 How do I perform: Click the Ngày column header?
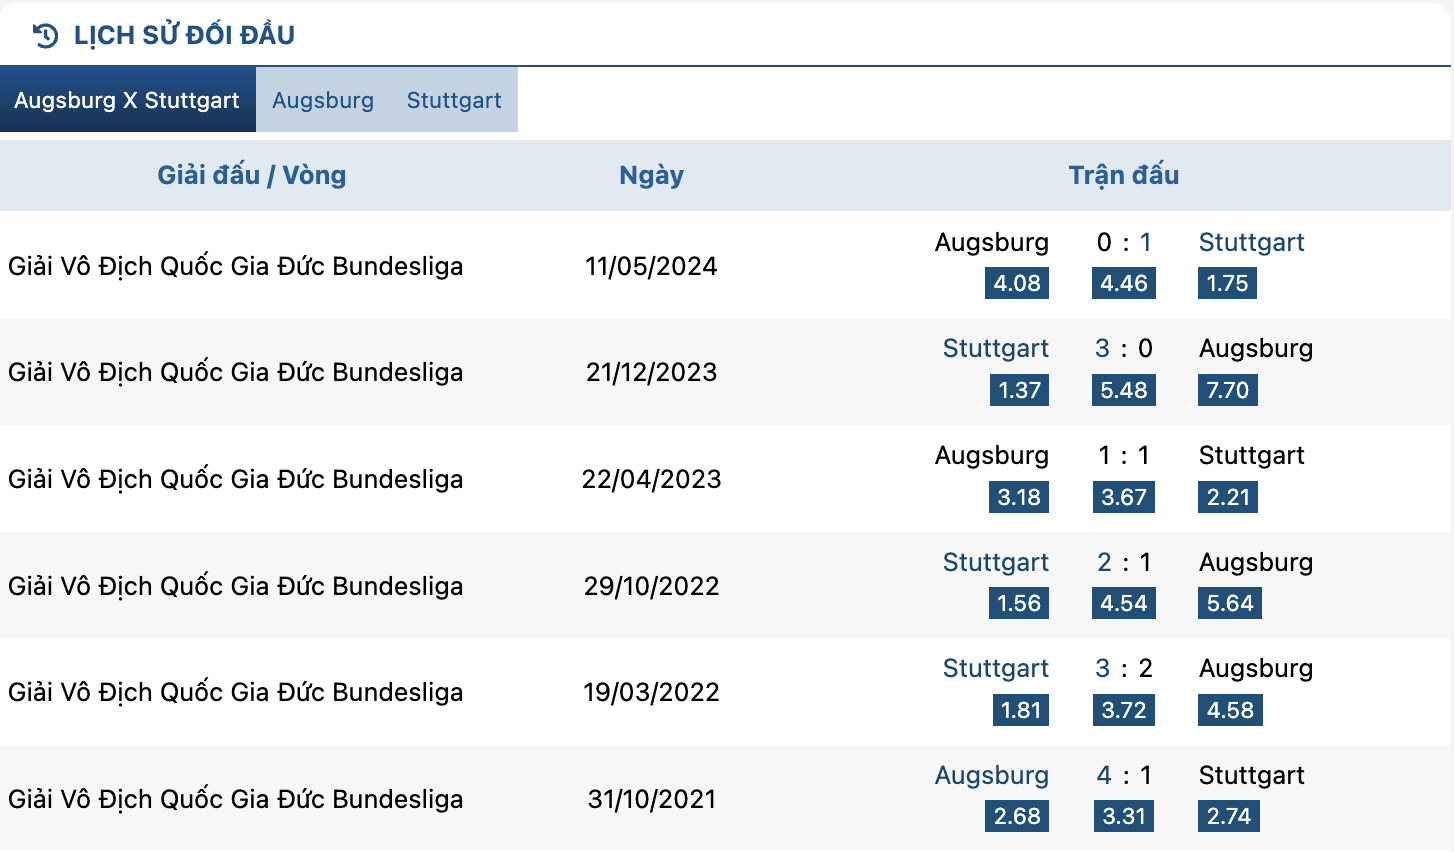point(651,175)
